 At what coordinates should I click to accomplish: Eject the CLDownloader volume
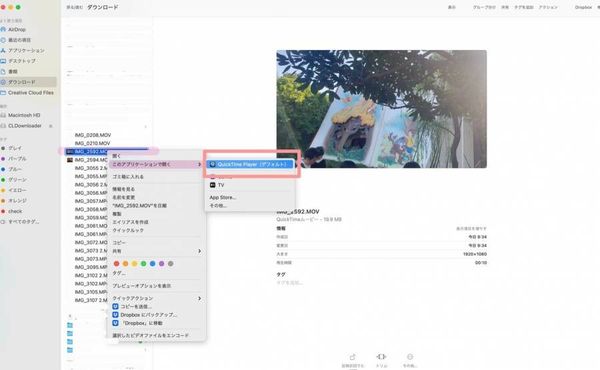(51, 126)
